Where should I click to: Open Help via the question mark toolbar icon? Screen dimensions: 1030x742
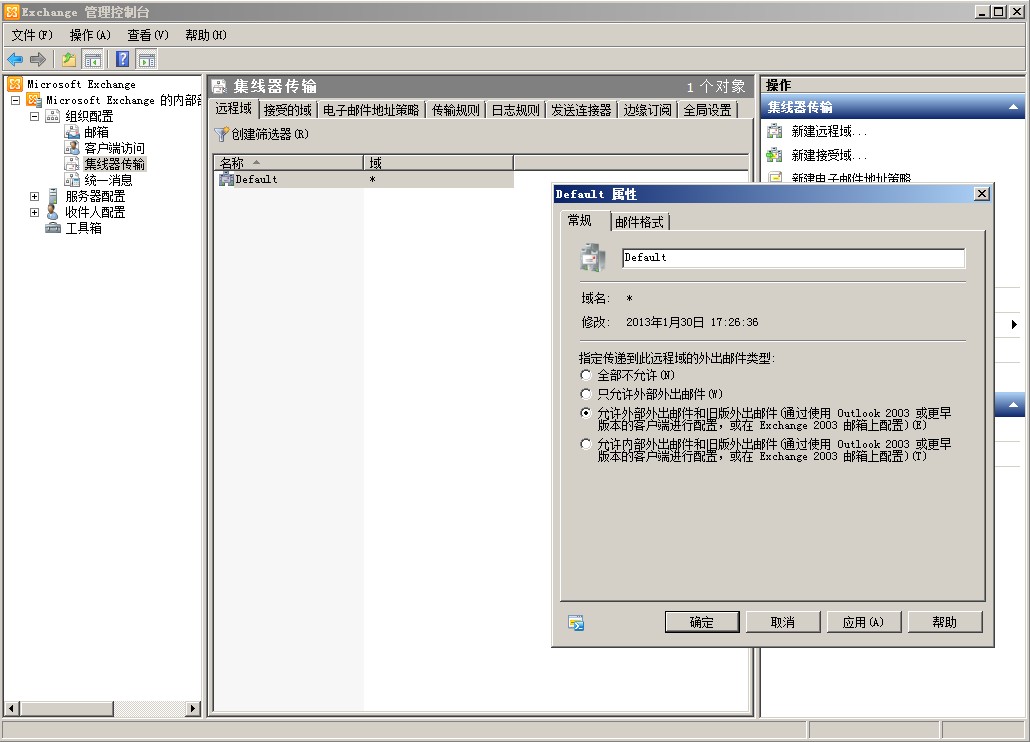(x=123, y=59)
